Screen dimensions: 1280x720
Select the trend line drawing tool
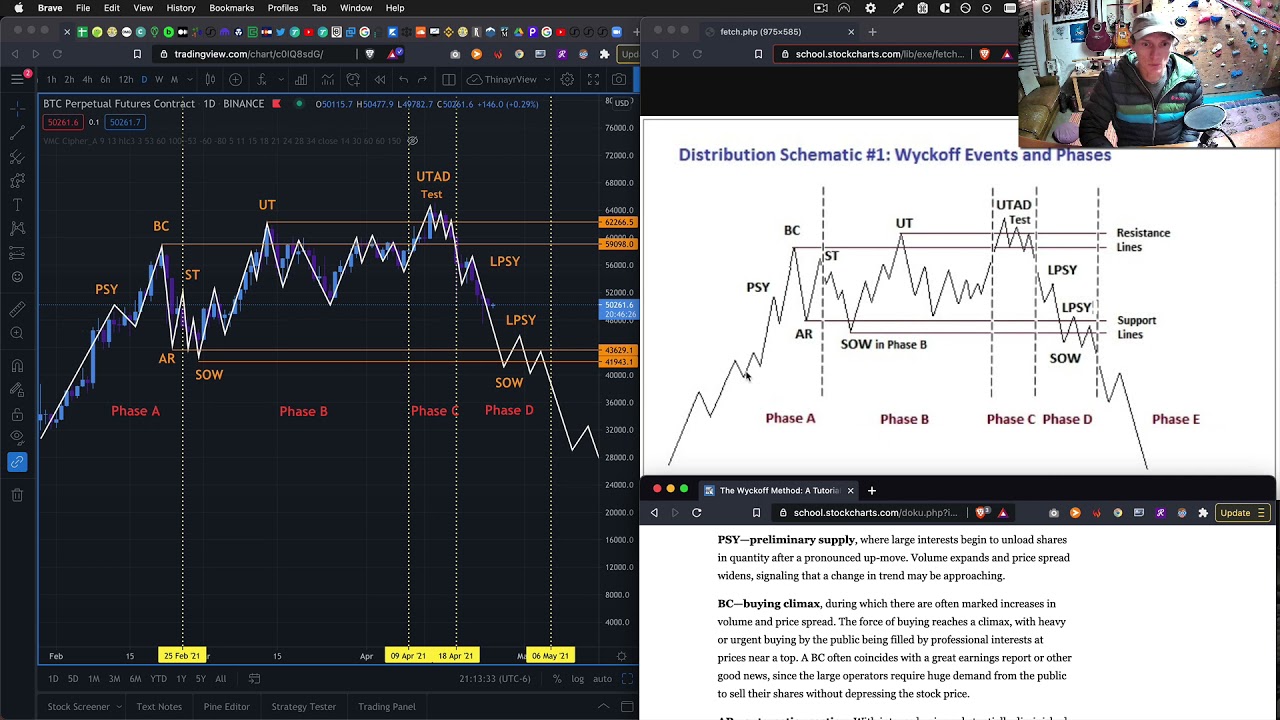[x=17, y=132]
